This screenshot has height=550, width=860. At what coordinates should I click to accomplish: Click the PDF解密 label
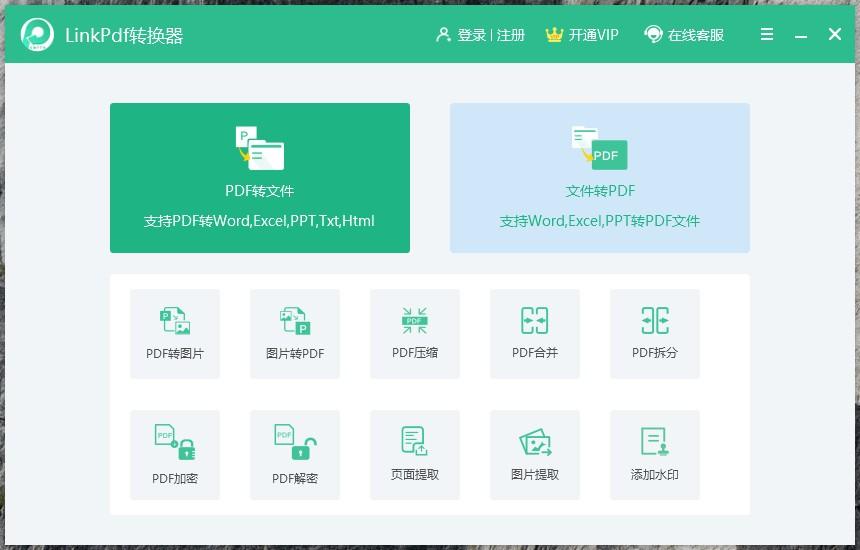pos(295,479)
